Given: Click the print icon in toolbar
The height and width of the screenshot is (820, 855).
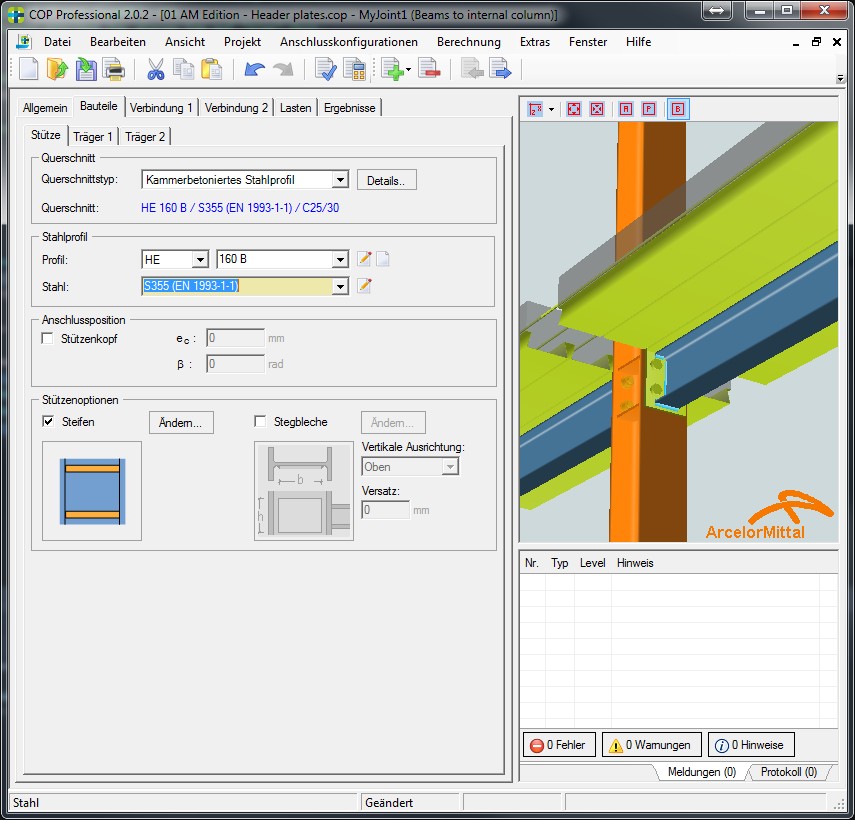Looking at the screenshot, I should (x=113, y=69).
